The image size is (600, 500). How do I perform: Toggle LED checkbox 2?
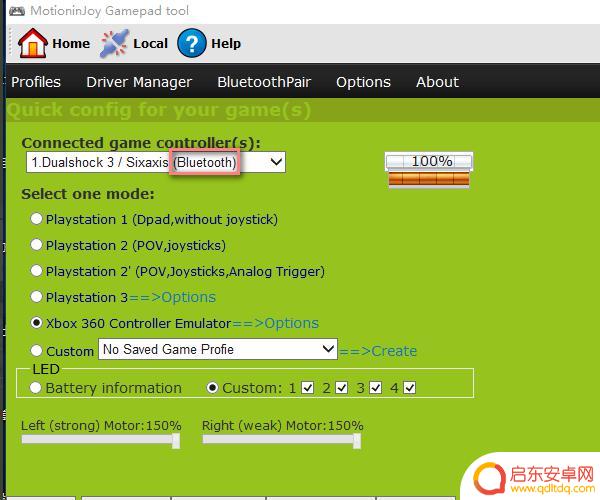click(342, 388)
